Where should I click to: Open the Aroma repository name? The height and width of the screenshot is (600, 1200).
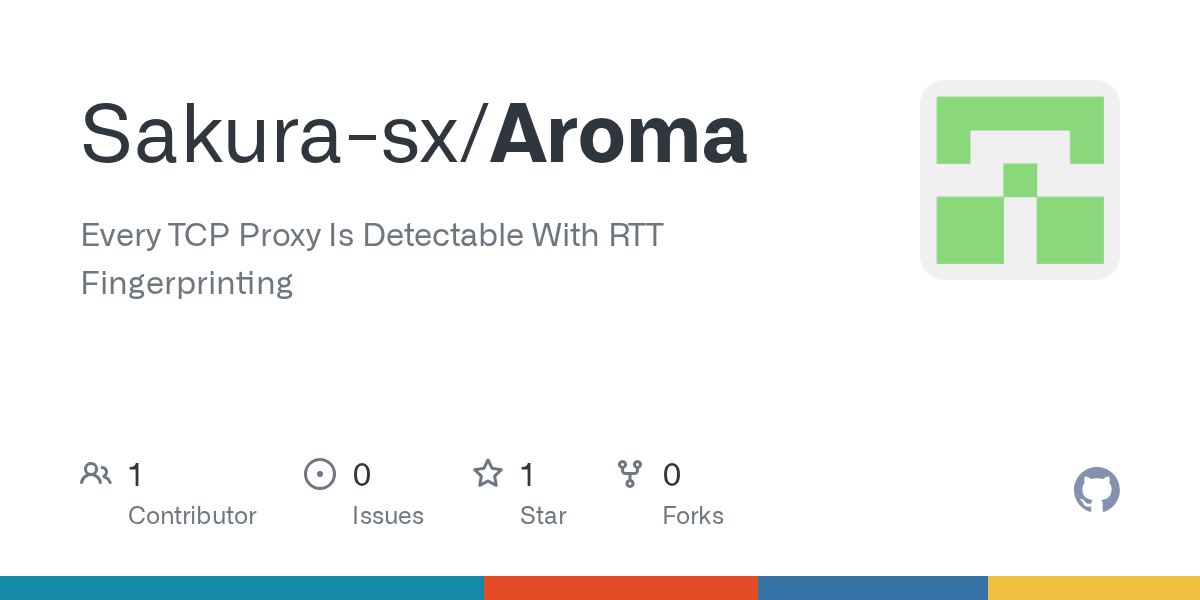618,136
